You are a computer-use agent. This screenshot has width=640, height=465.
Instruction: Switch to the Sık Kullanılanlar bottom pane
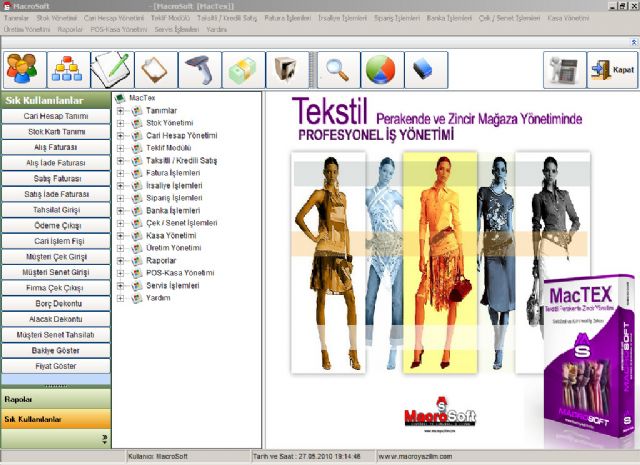(56, 419)
